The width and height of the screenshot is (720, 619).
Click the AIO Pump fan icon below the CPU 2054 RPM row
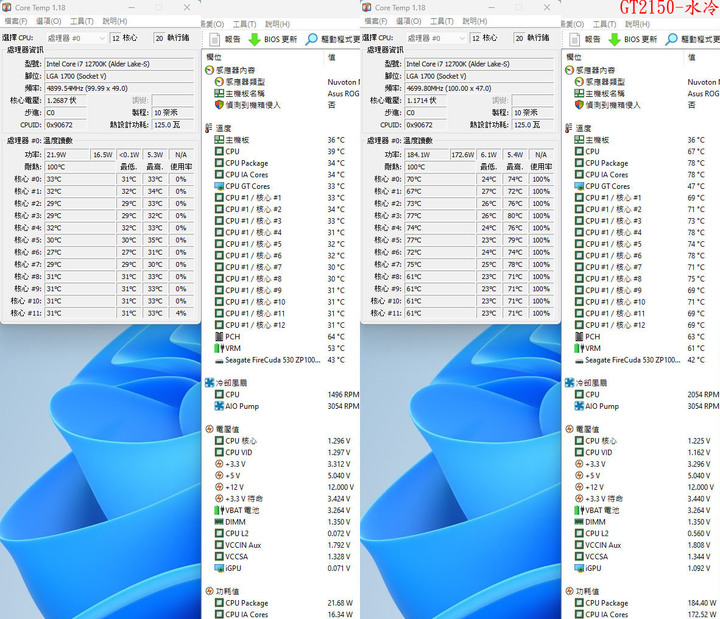579,406
